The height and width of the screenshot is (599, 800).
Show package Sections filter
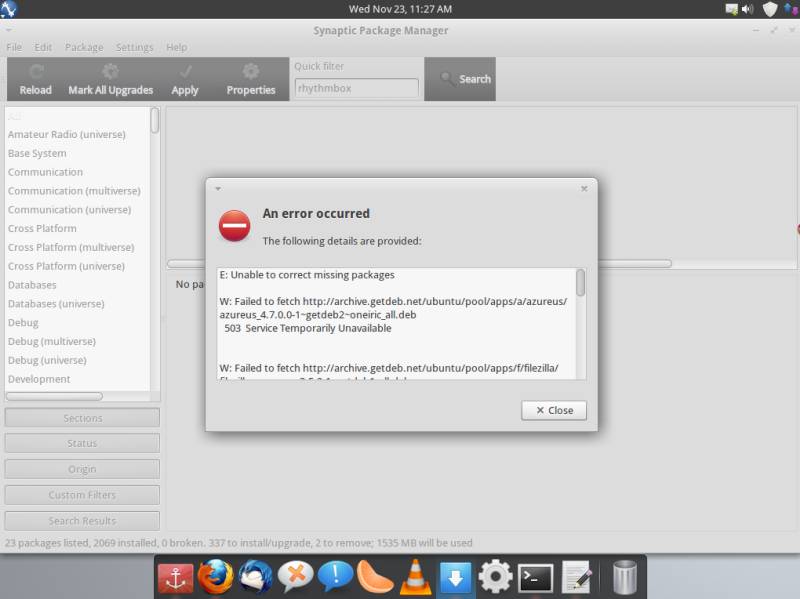click(x=82, y=418)
